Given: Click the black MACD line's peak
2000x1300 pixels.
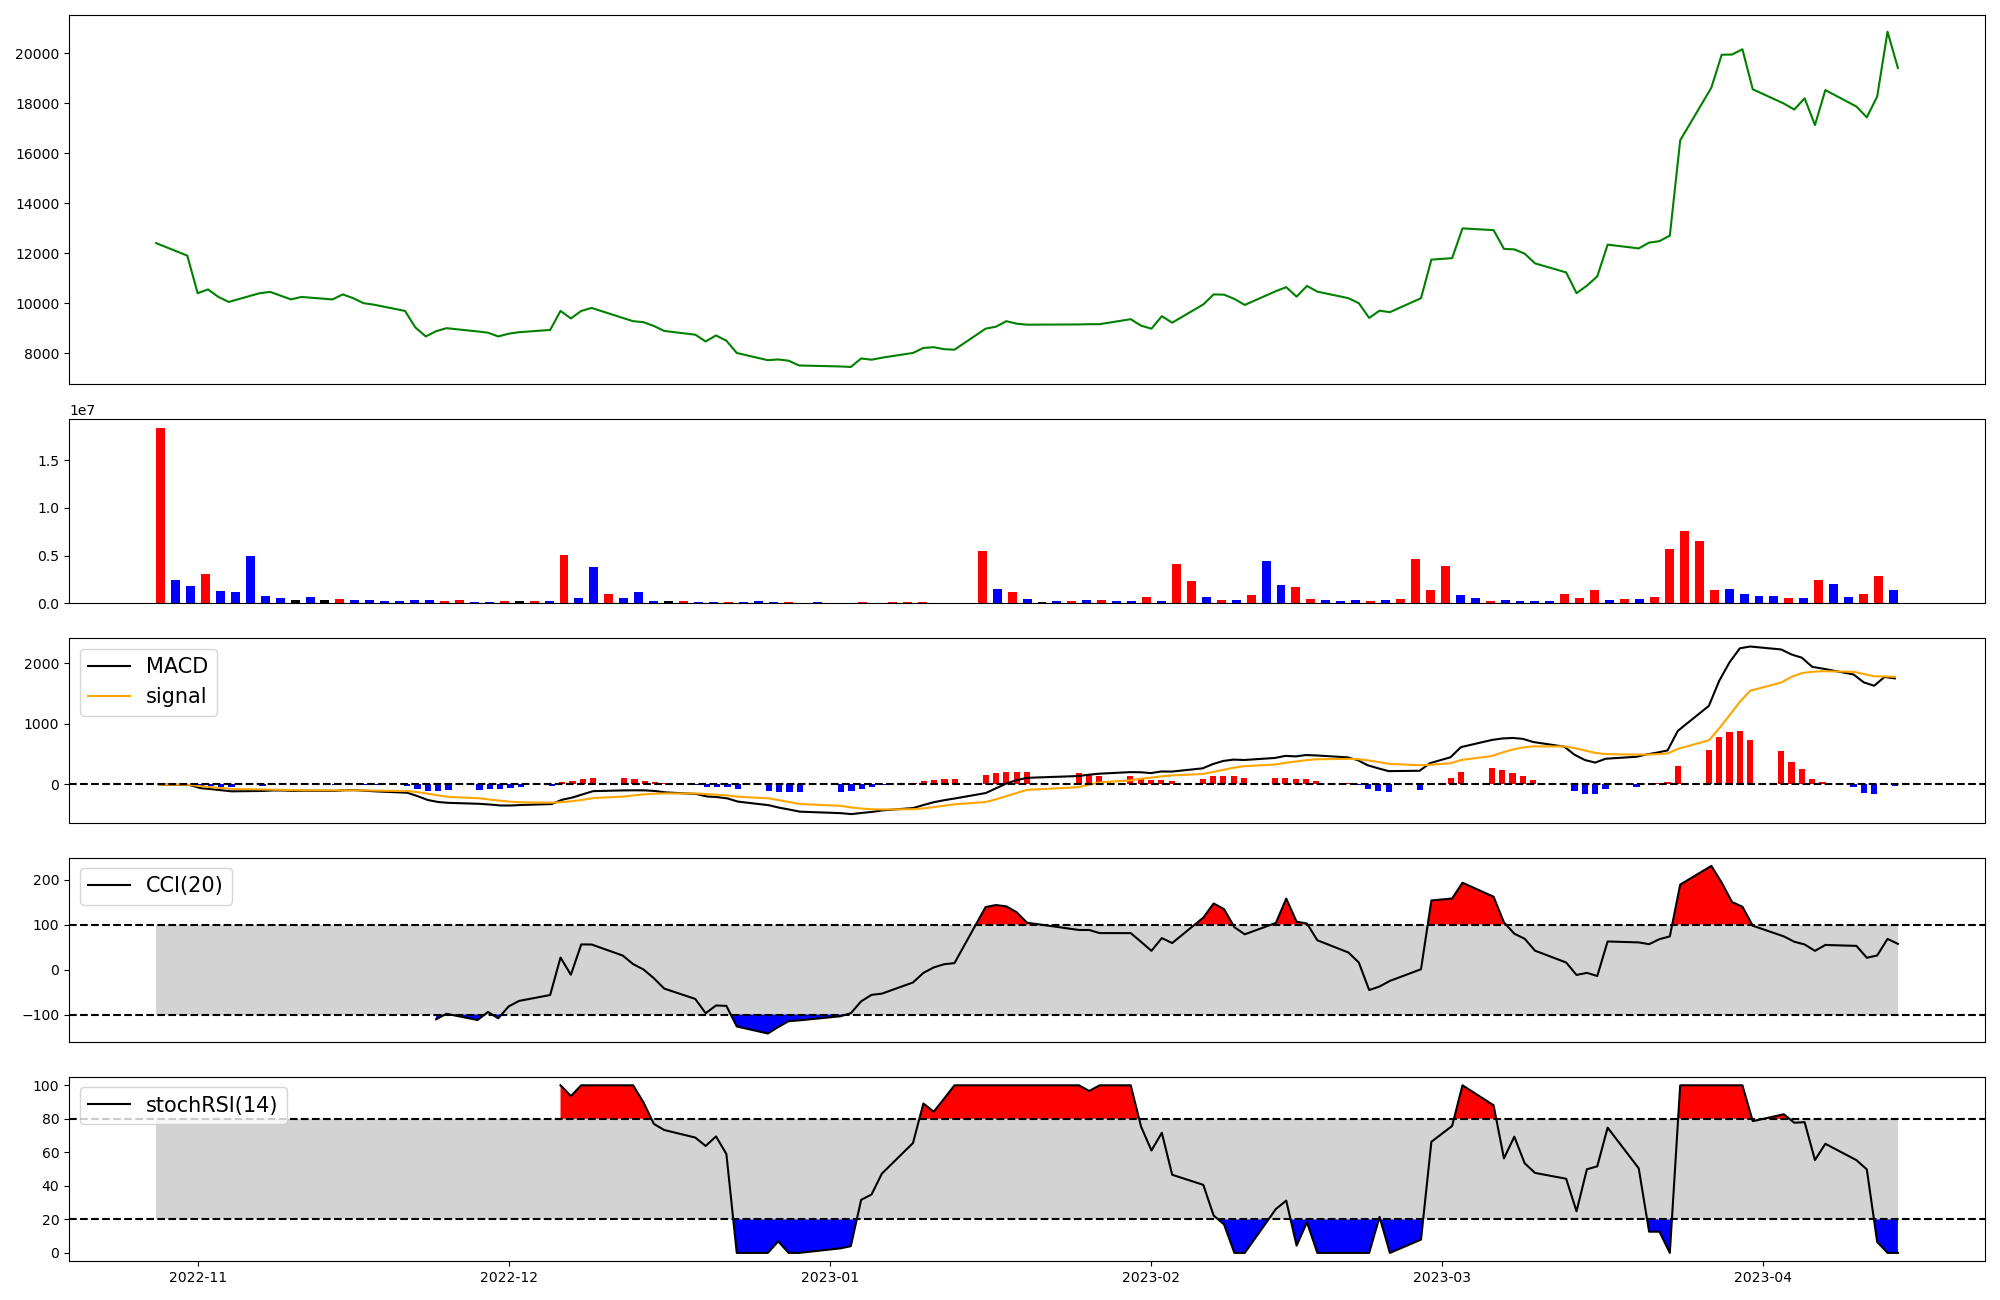Looking at the screenshot, I should coord(1749,646).
